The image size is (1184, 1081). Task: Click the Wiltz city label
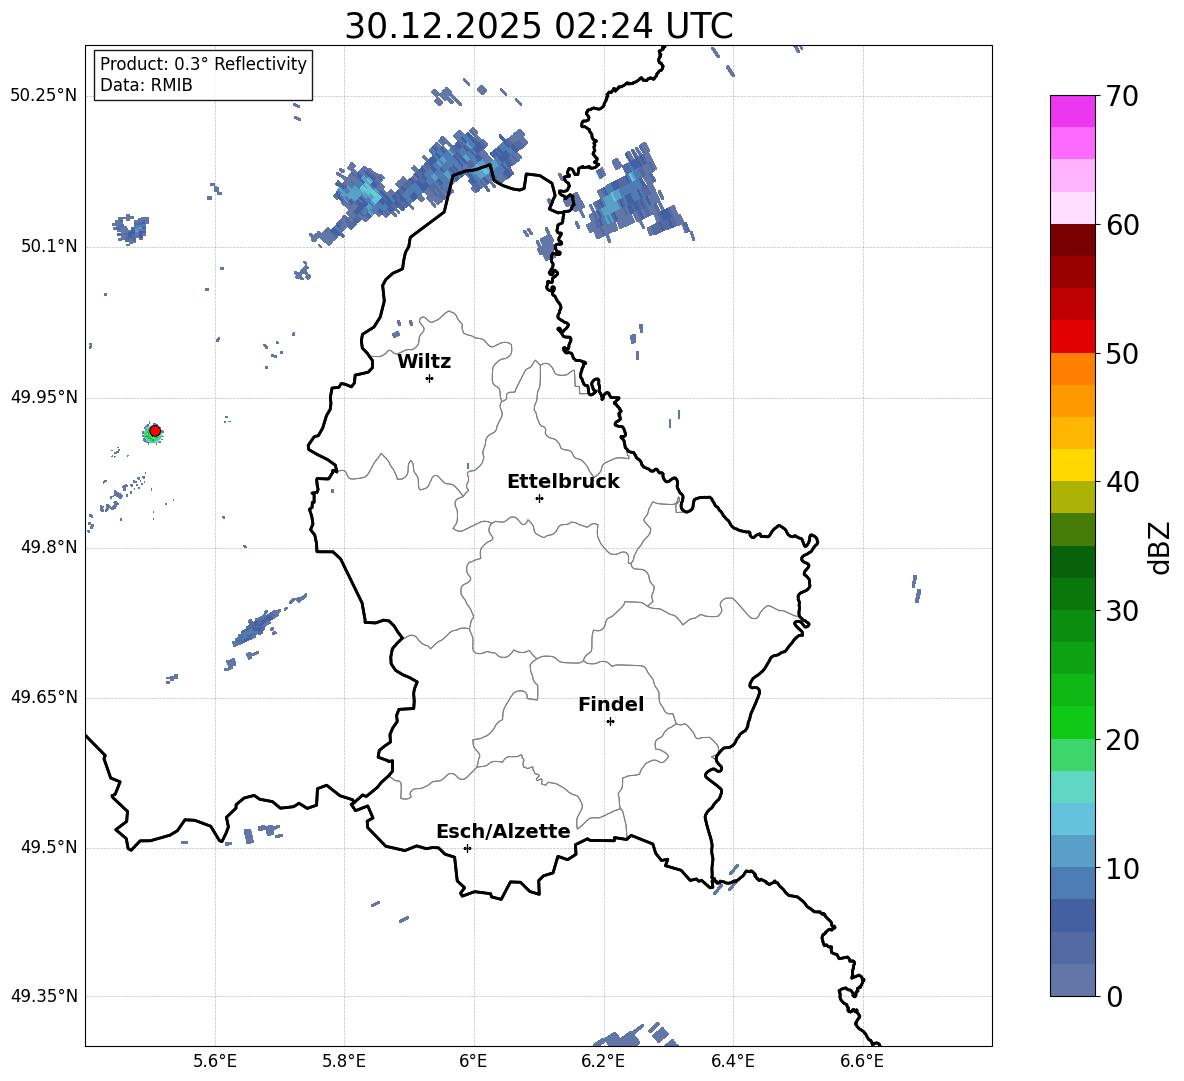[x=424, y=362]
